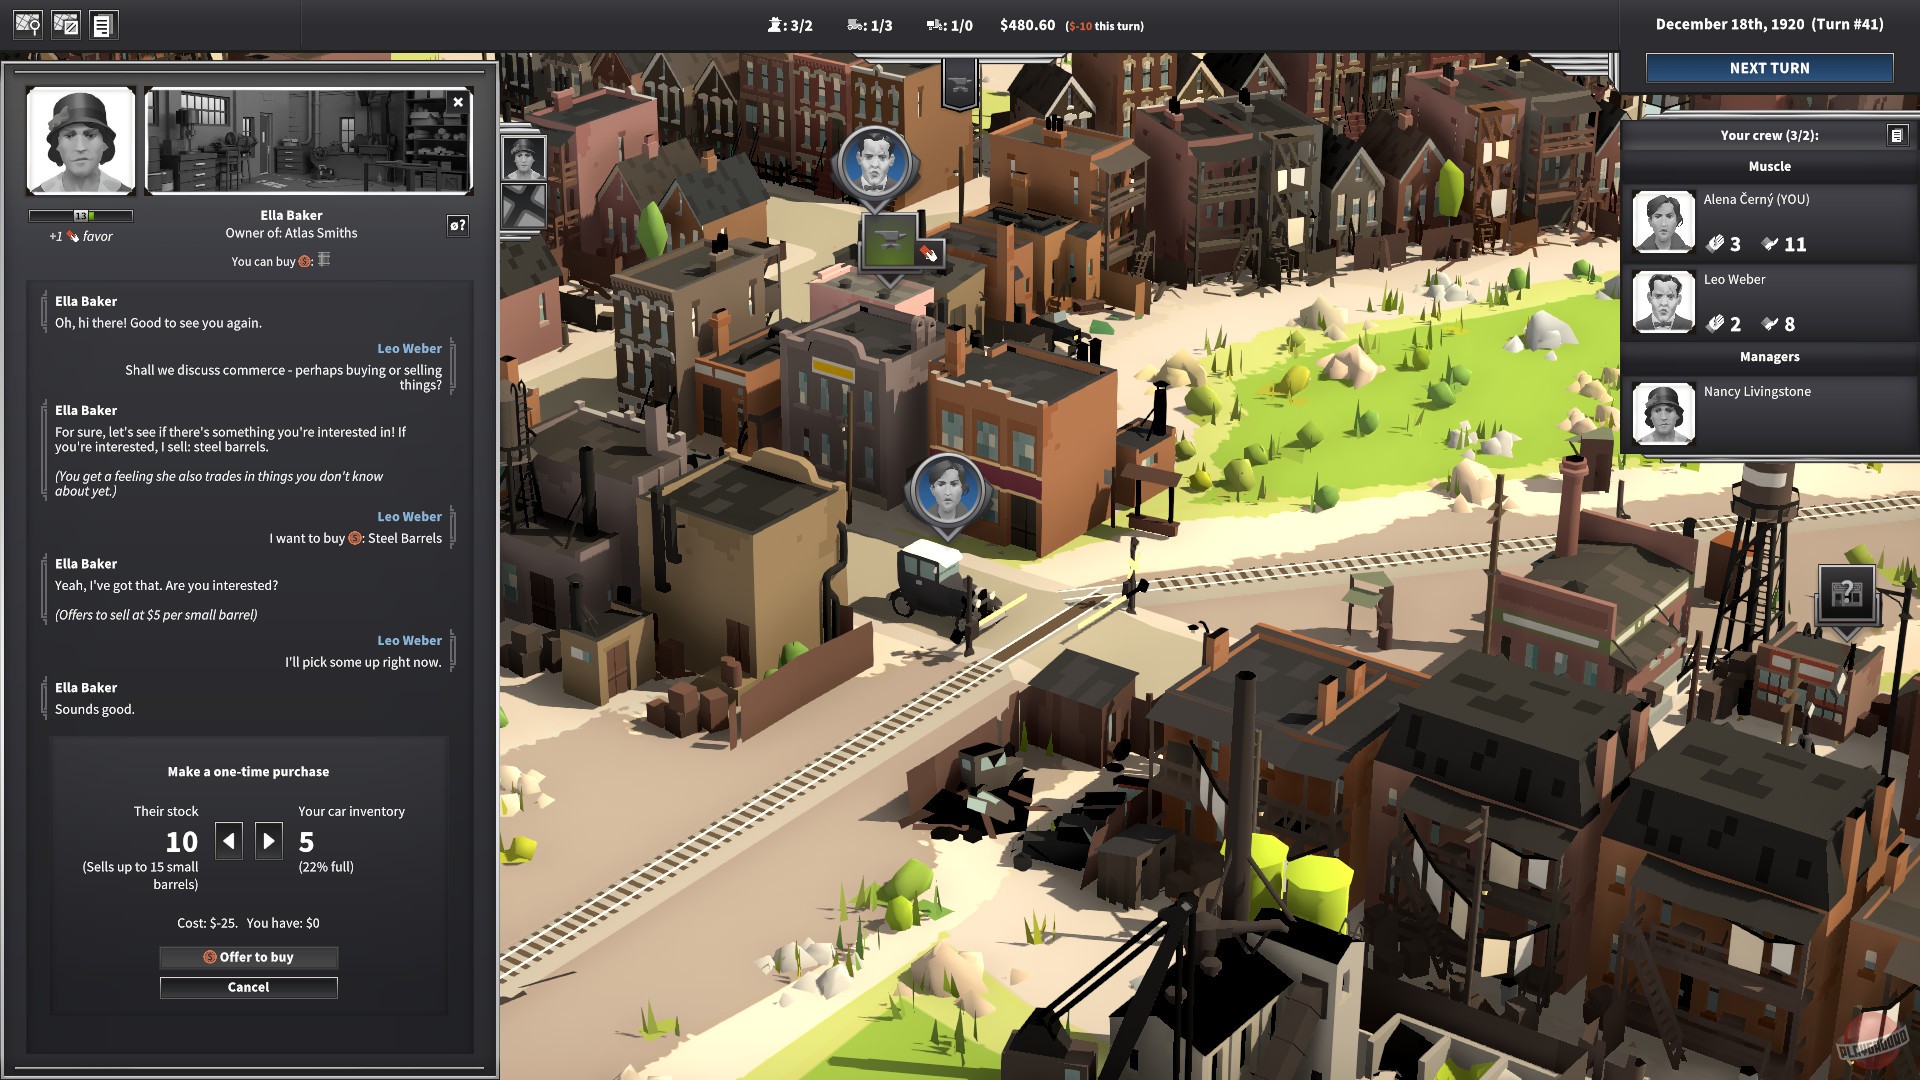This screenshot has width=1920, height=1080.
Task: Click the crew count icon in top bar
Action: tap(775, 24)
